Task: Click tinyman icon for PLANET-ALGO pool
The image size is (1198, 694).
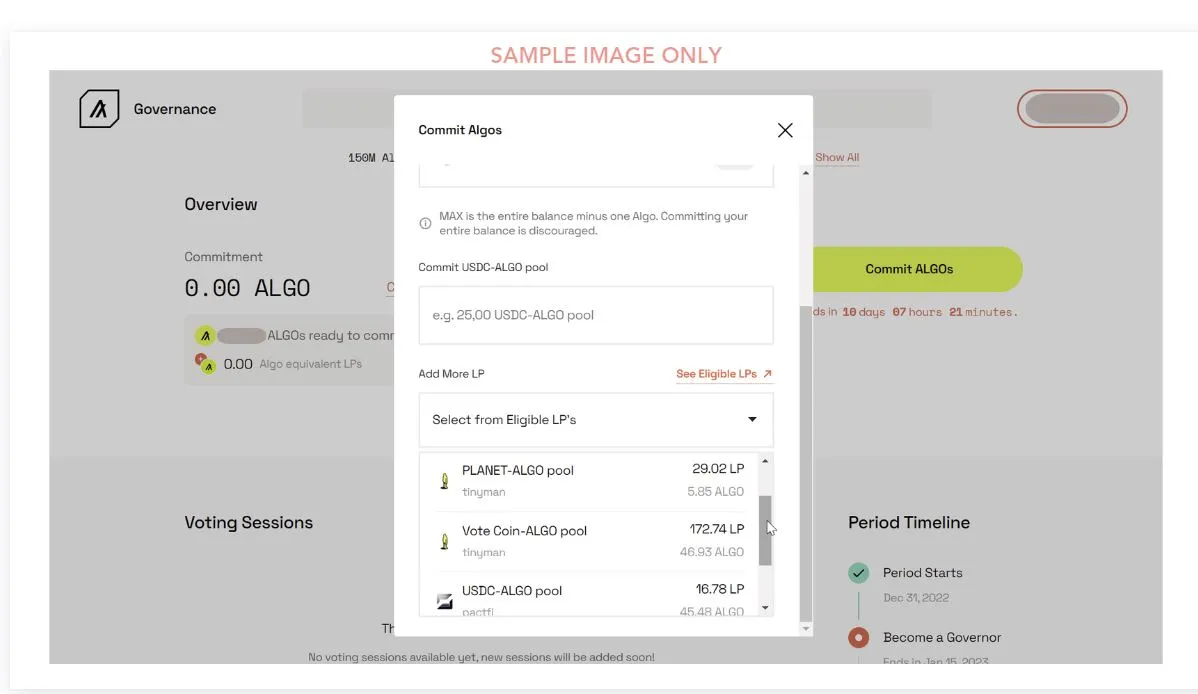Action: tap(444, 481)
